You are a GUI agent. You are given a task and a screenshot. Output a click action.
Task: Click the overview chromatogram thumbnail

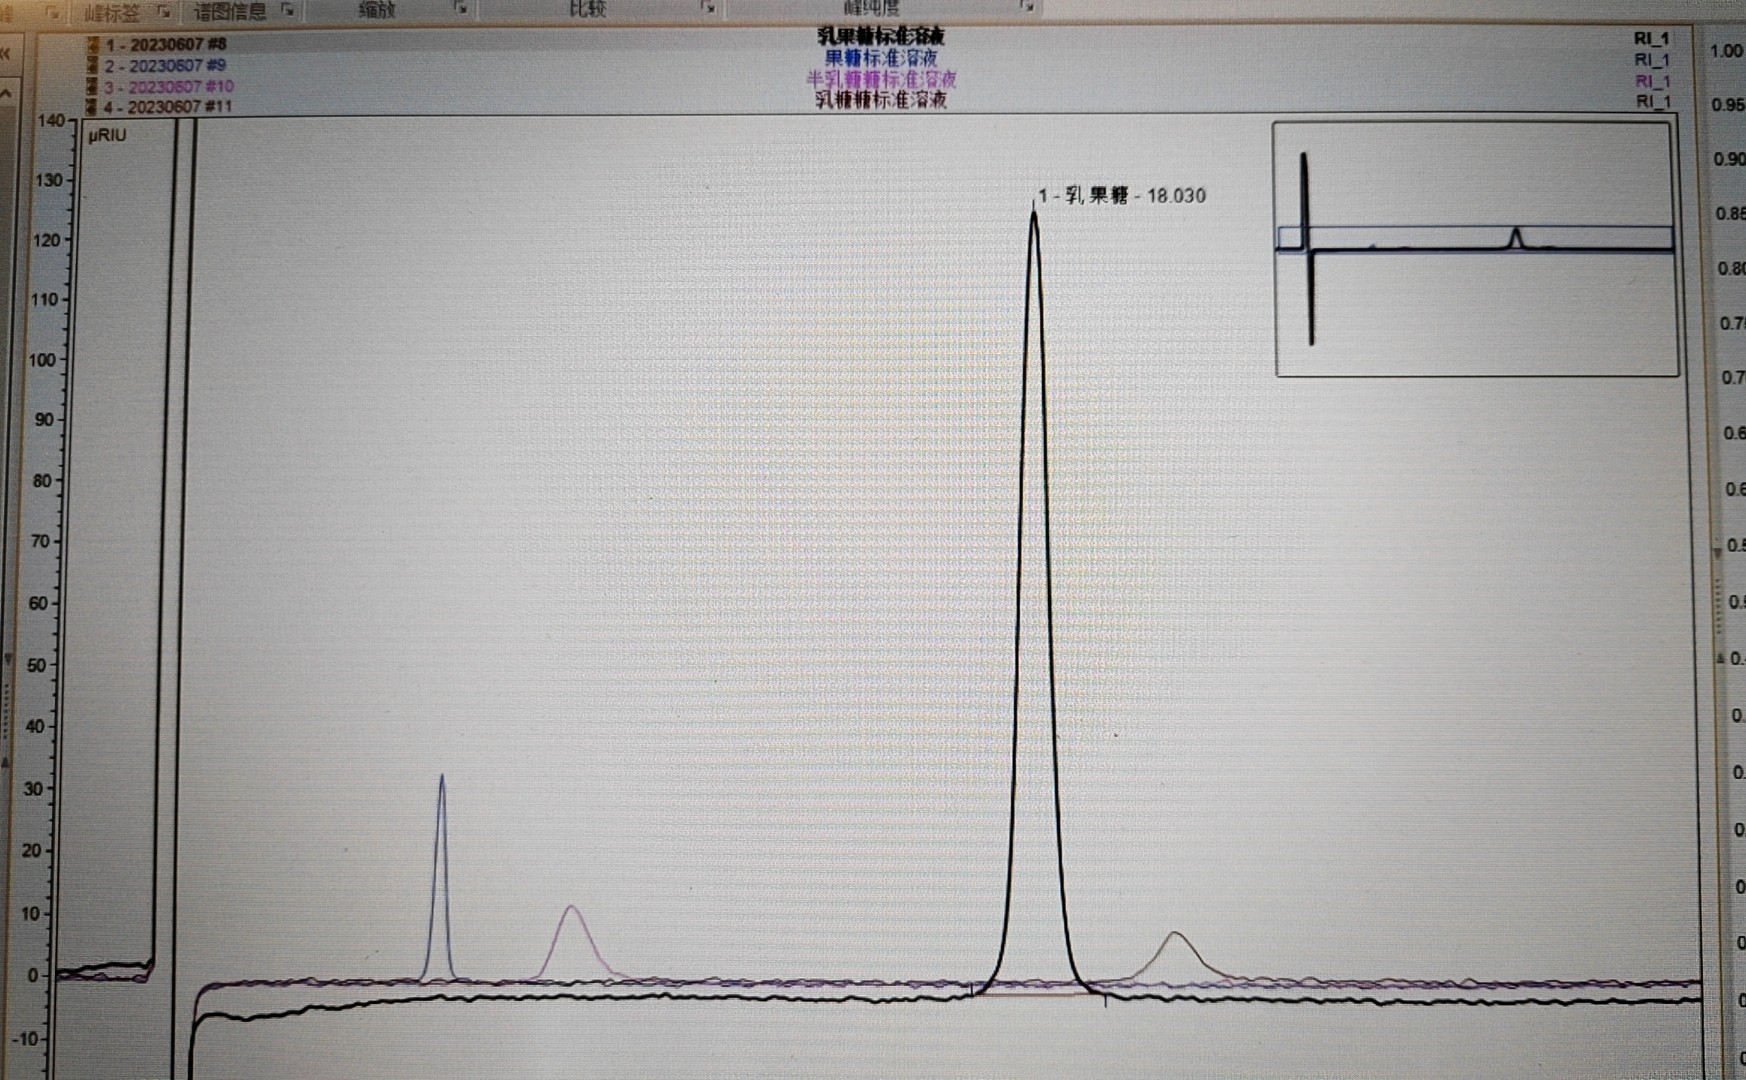coord(1476,249)
